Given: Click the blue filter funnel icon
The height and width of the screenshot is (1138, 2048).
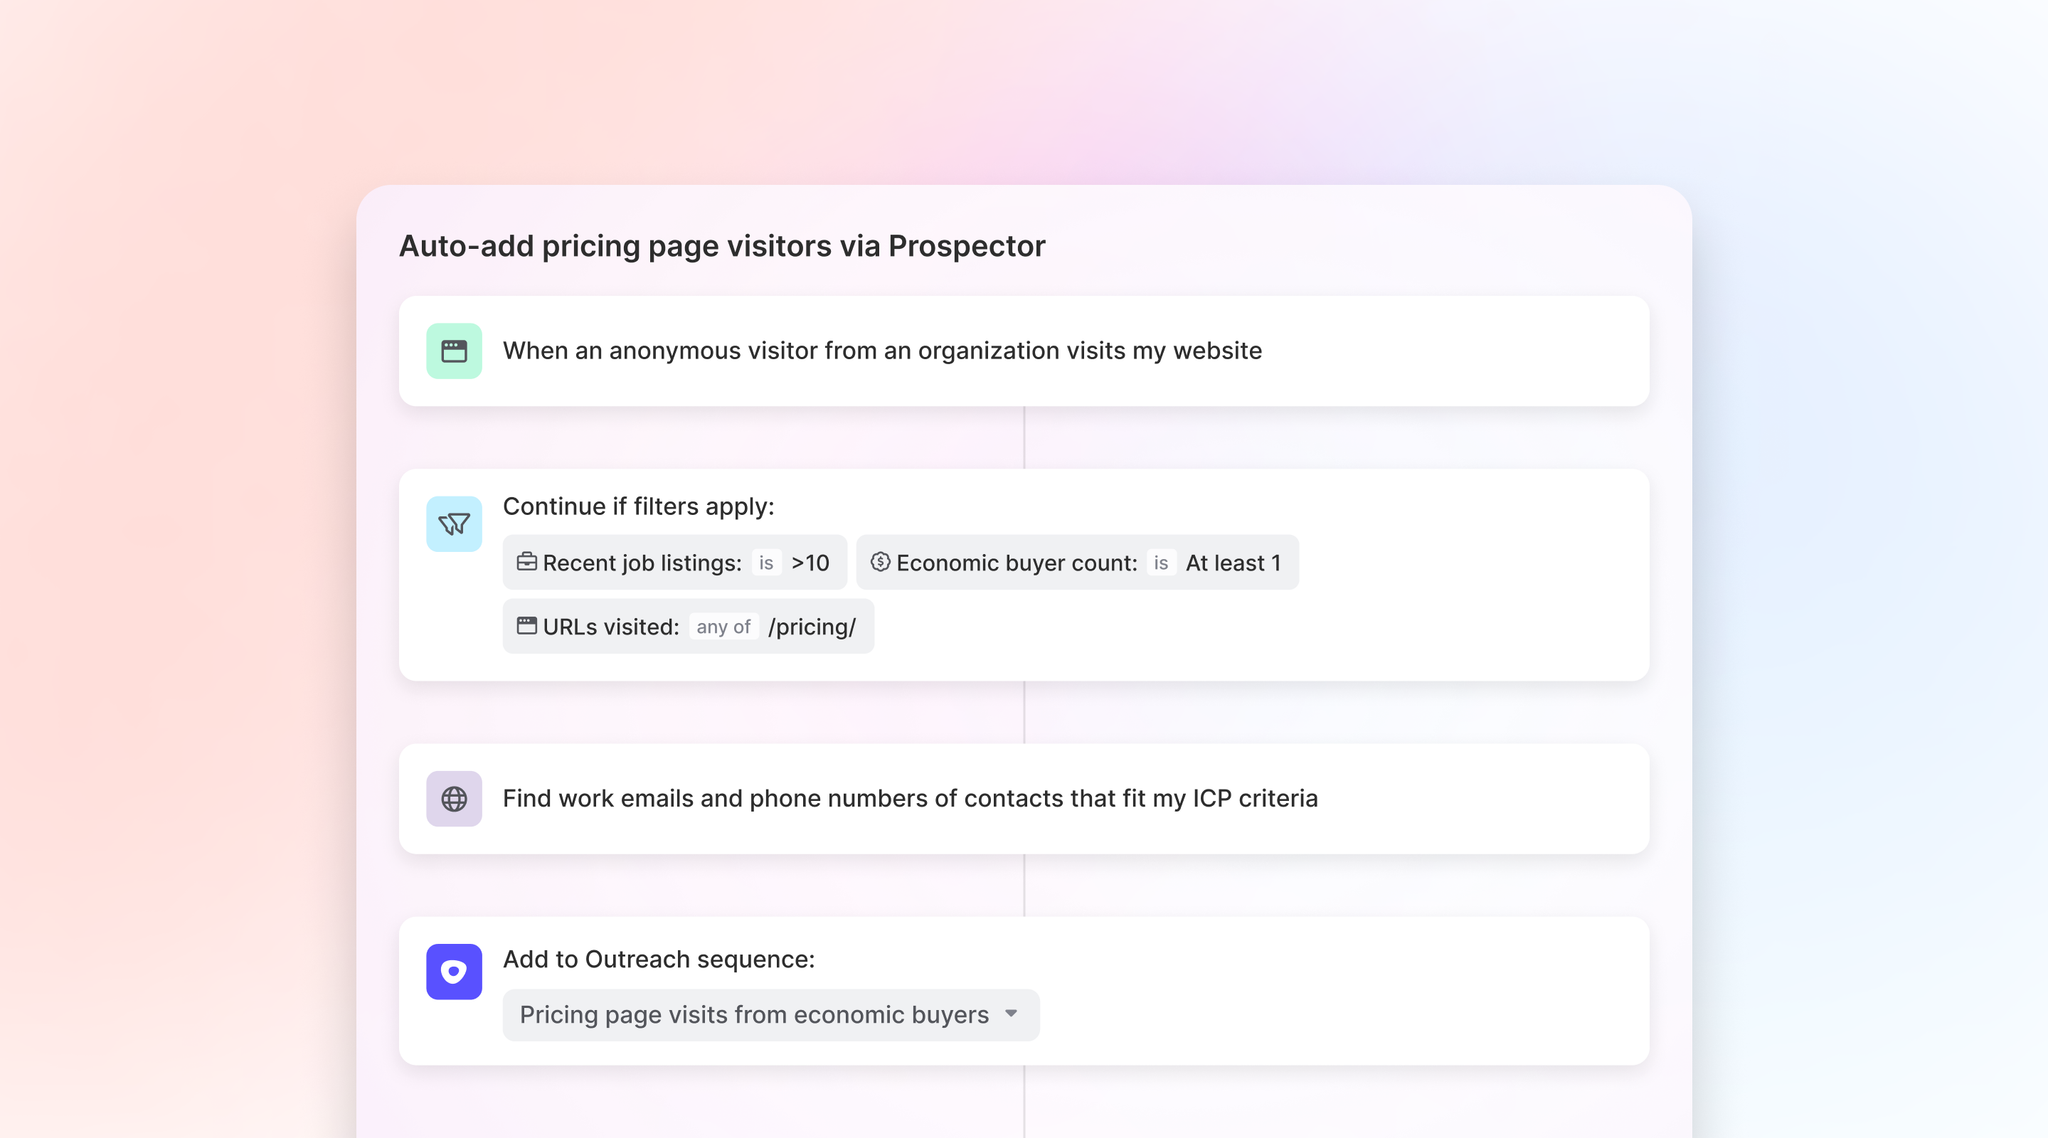Looking at the screenshot, I should (x=454, y=524).
